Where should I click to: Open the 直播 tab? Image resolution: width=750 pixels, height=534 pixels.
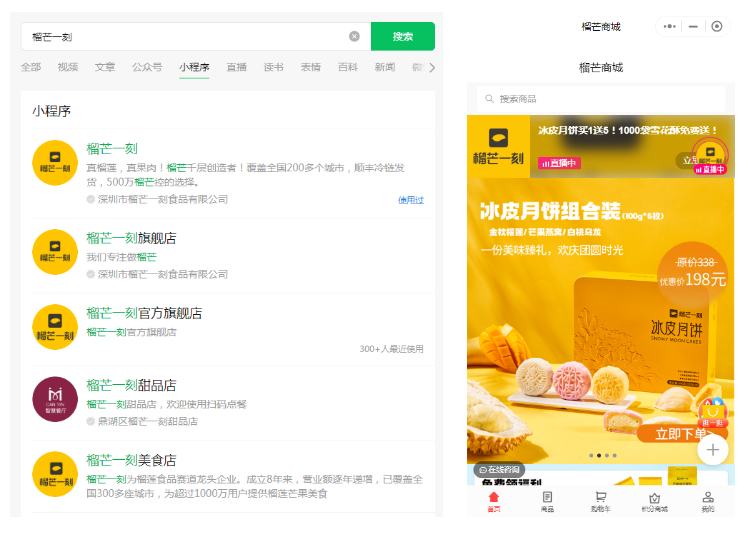pyautogui.click(x=236, y=68)
